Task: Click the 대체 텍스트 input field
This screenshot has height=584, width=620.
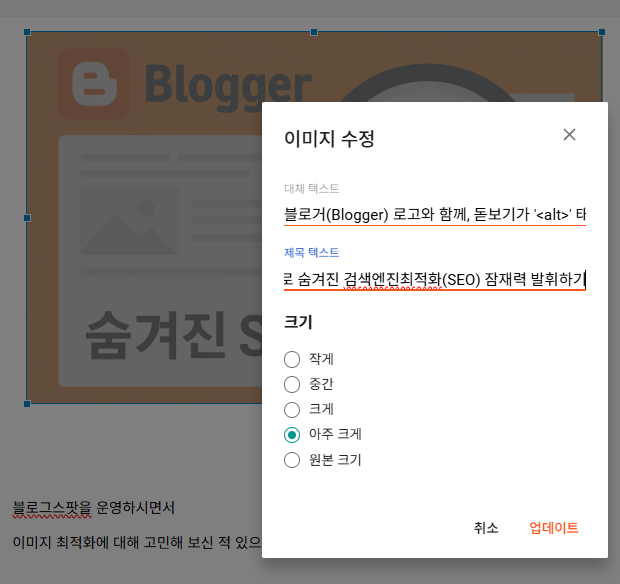Action: (x=434, y=214)
